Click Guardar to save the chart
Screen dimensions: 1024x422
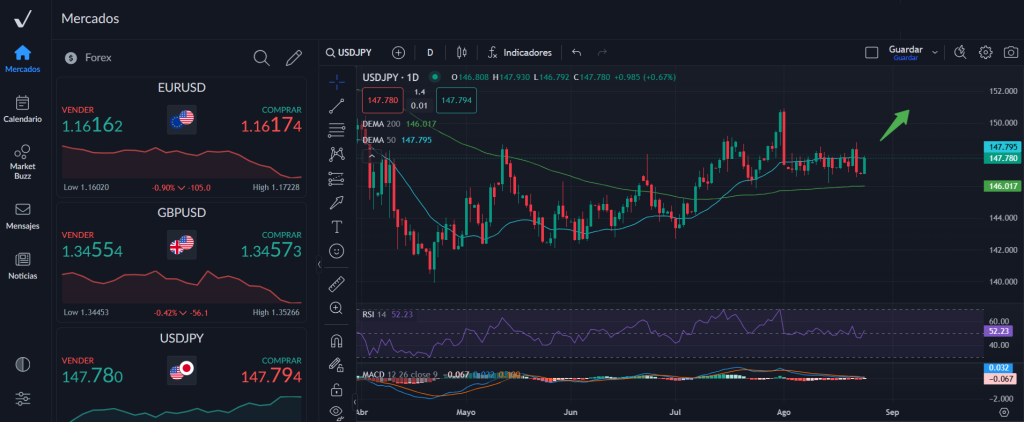[x=905, y=52]
